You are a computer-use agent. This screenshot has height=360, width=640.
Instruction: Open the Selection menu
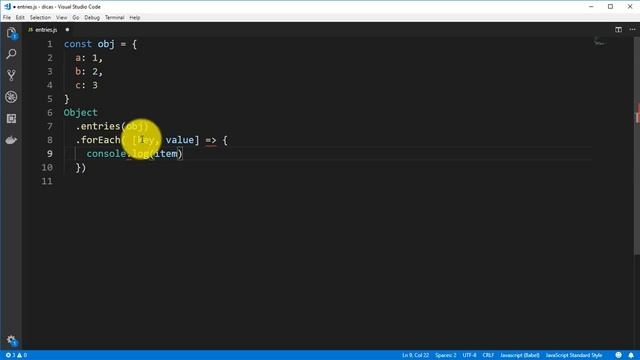click(x=40, y=18)
